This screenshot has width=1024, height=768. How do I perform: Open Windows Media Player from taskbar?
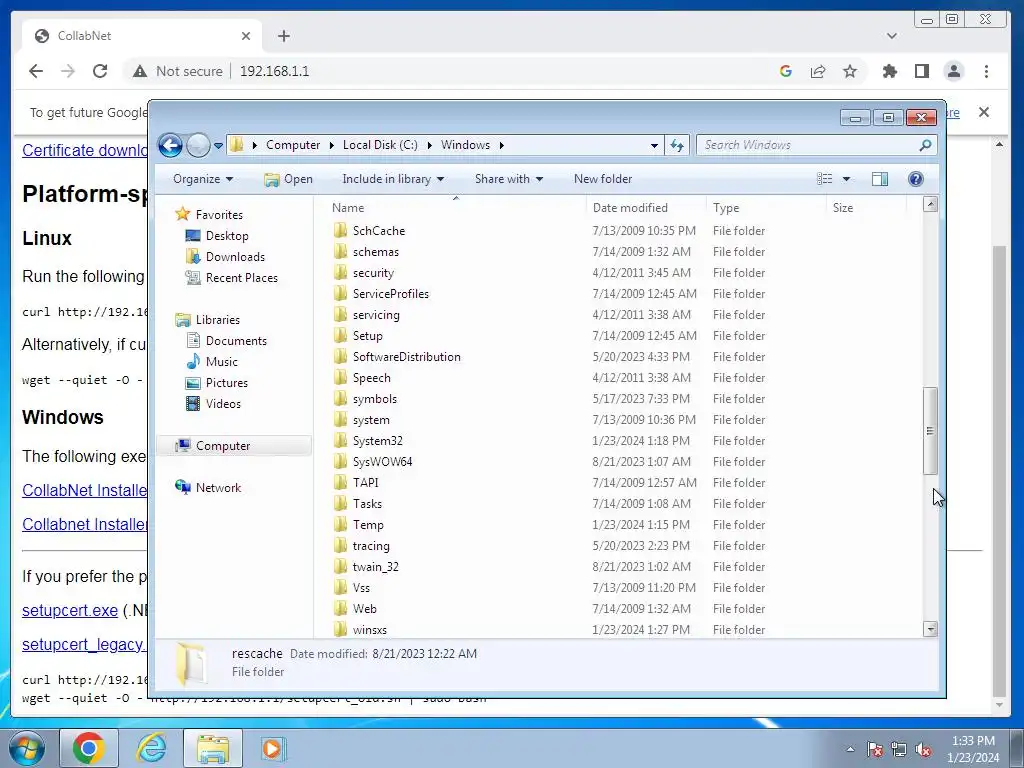click(272, 748)
